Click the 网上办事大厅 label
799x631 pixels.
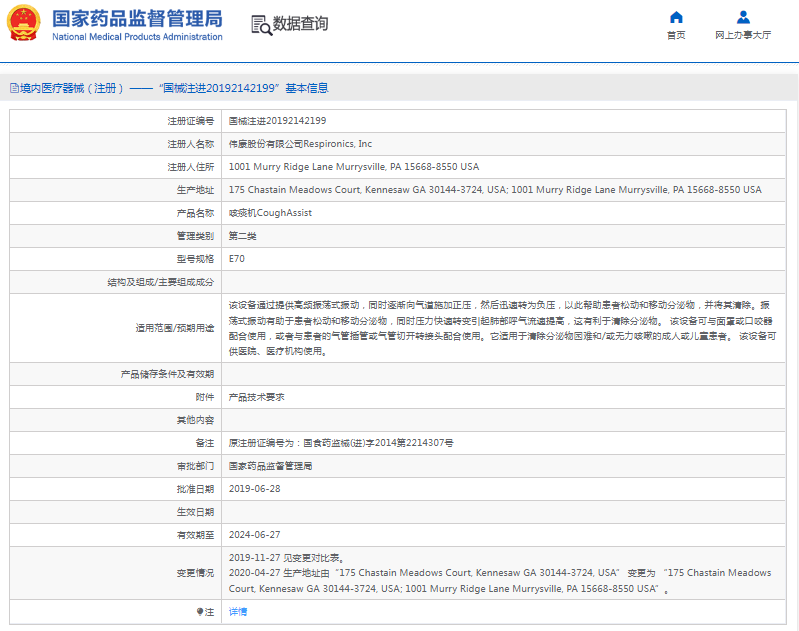click(743, 35)
